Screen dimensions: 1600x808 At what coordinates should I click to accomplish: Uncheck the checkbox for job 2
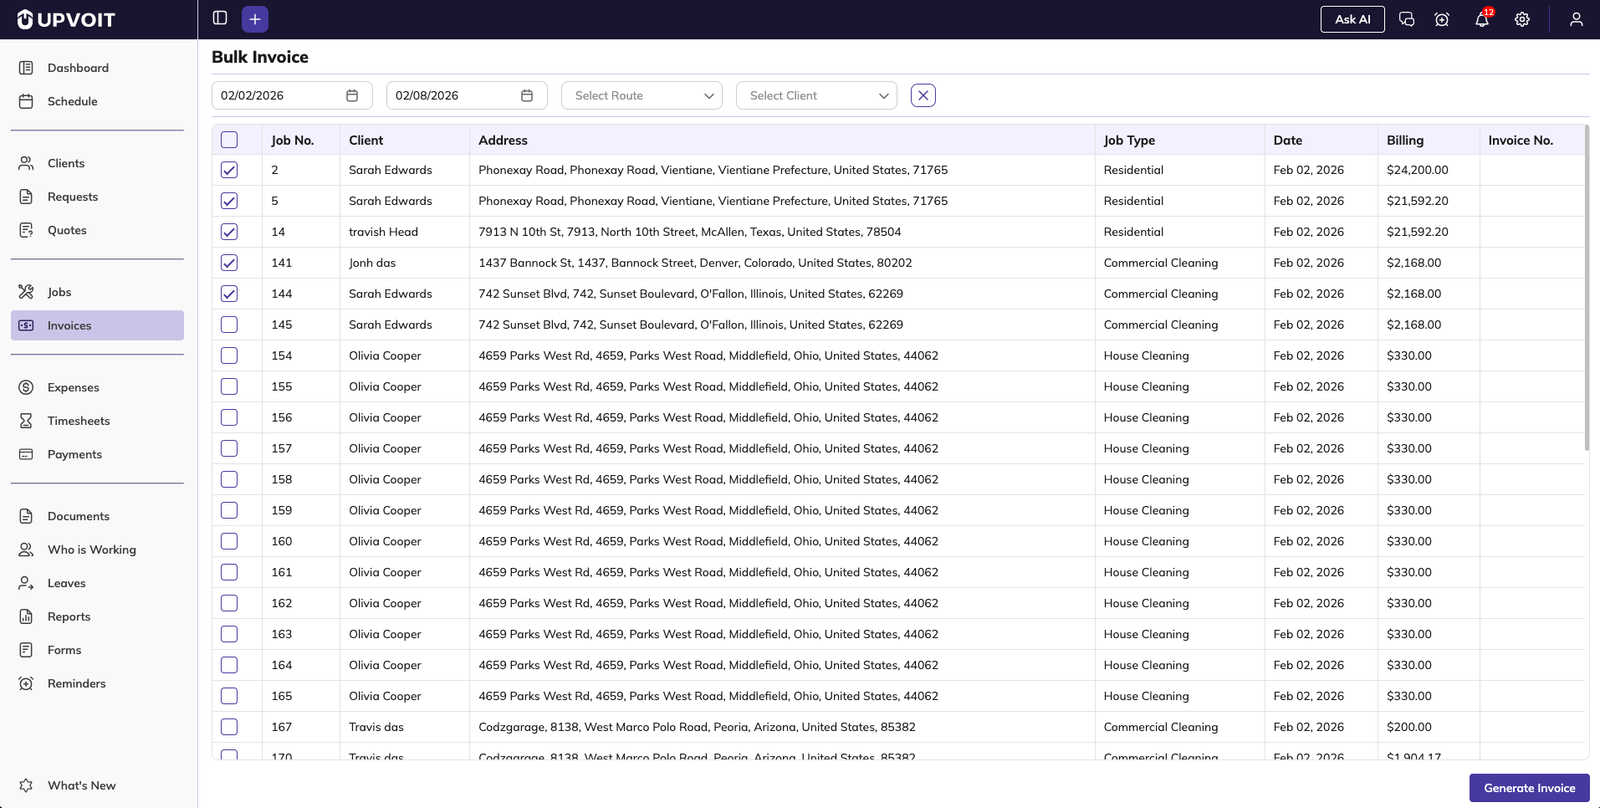coord(229,170)
